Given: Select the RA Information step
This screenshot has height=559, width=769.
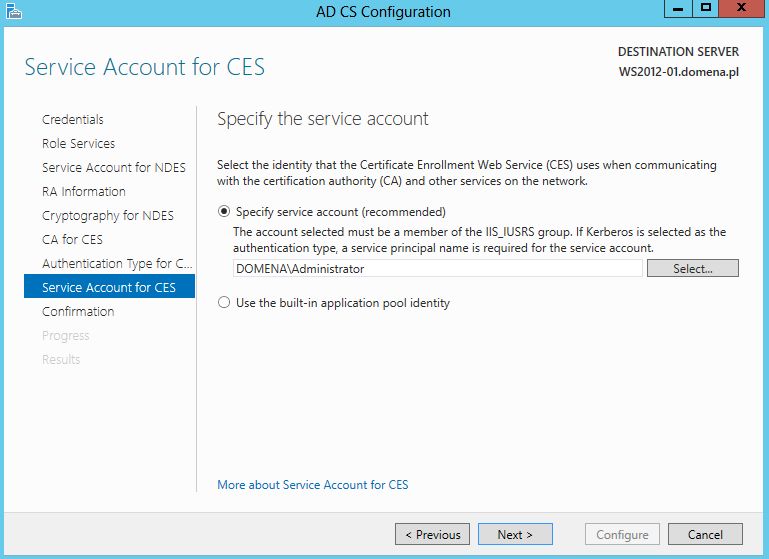Looking at the screenshot, I should [84, 191].
